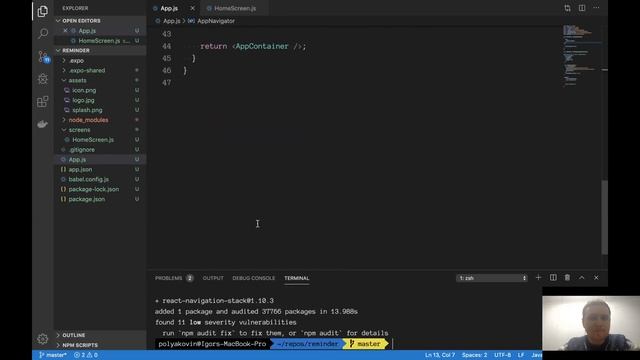The height and width of the screenshot is (360, 640).
Task: Open the Search view in activity bar
Action: (42, 33)
